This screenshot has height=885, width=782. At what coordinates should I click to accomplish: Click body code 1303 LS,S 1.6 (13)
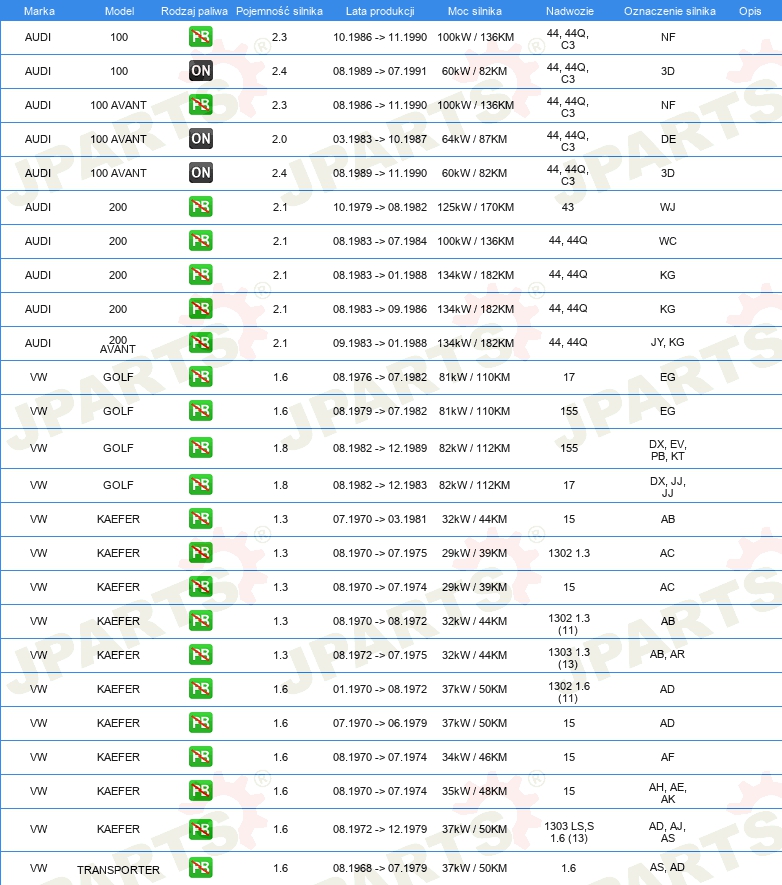click(x=569, y=832)
